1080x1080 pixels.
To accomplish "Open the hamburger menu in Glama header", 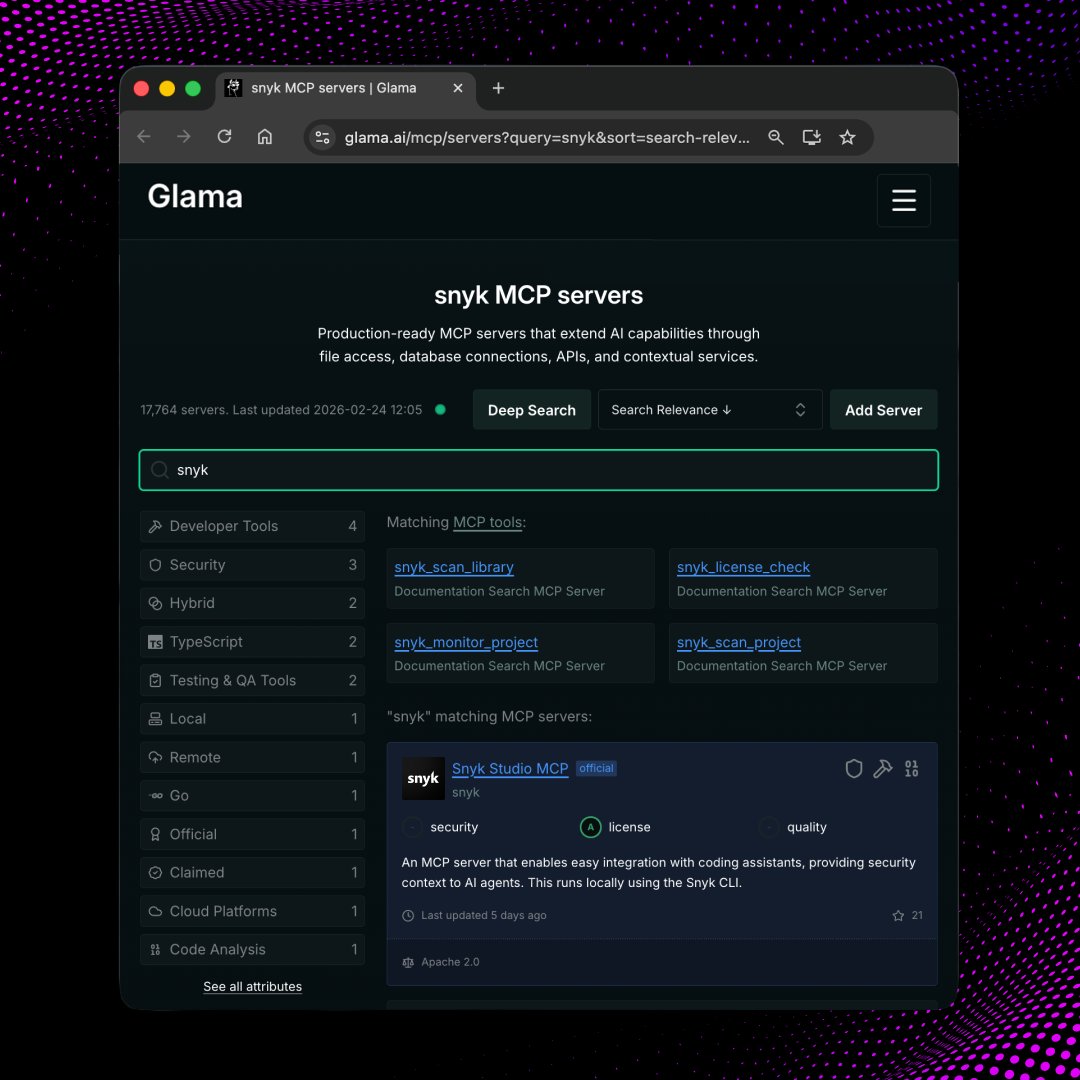I will tap(903, 200).
